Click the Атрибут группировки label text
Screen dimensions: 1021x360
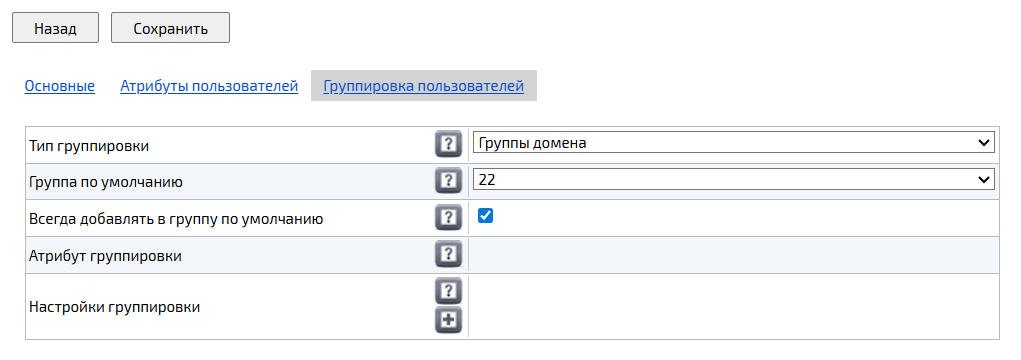105,256
